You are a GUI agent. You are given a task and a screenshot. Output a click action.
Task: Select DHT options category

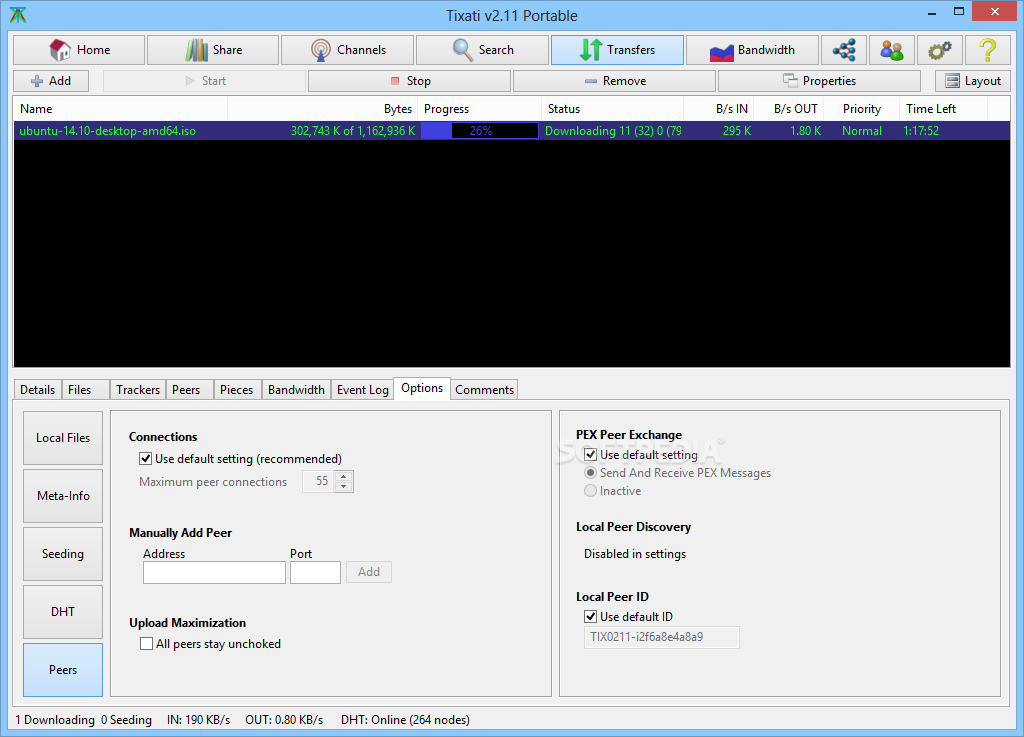click(x=63, y=612)
